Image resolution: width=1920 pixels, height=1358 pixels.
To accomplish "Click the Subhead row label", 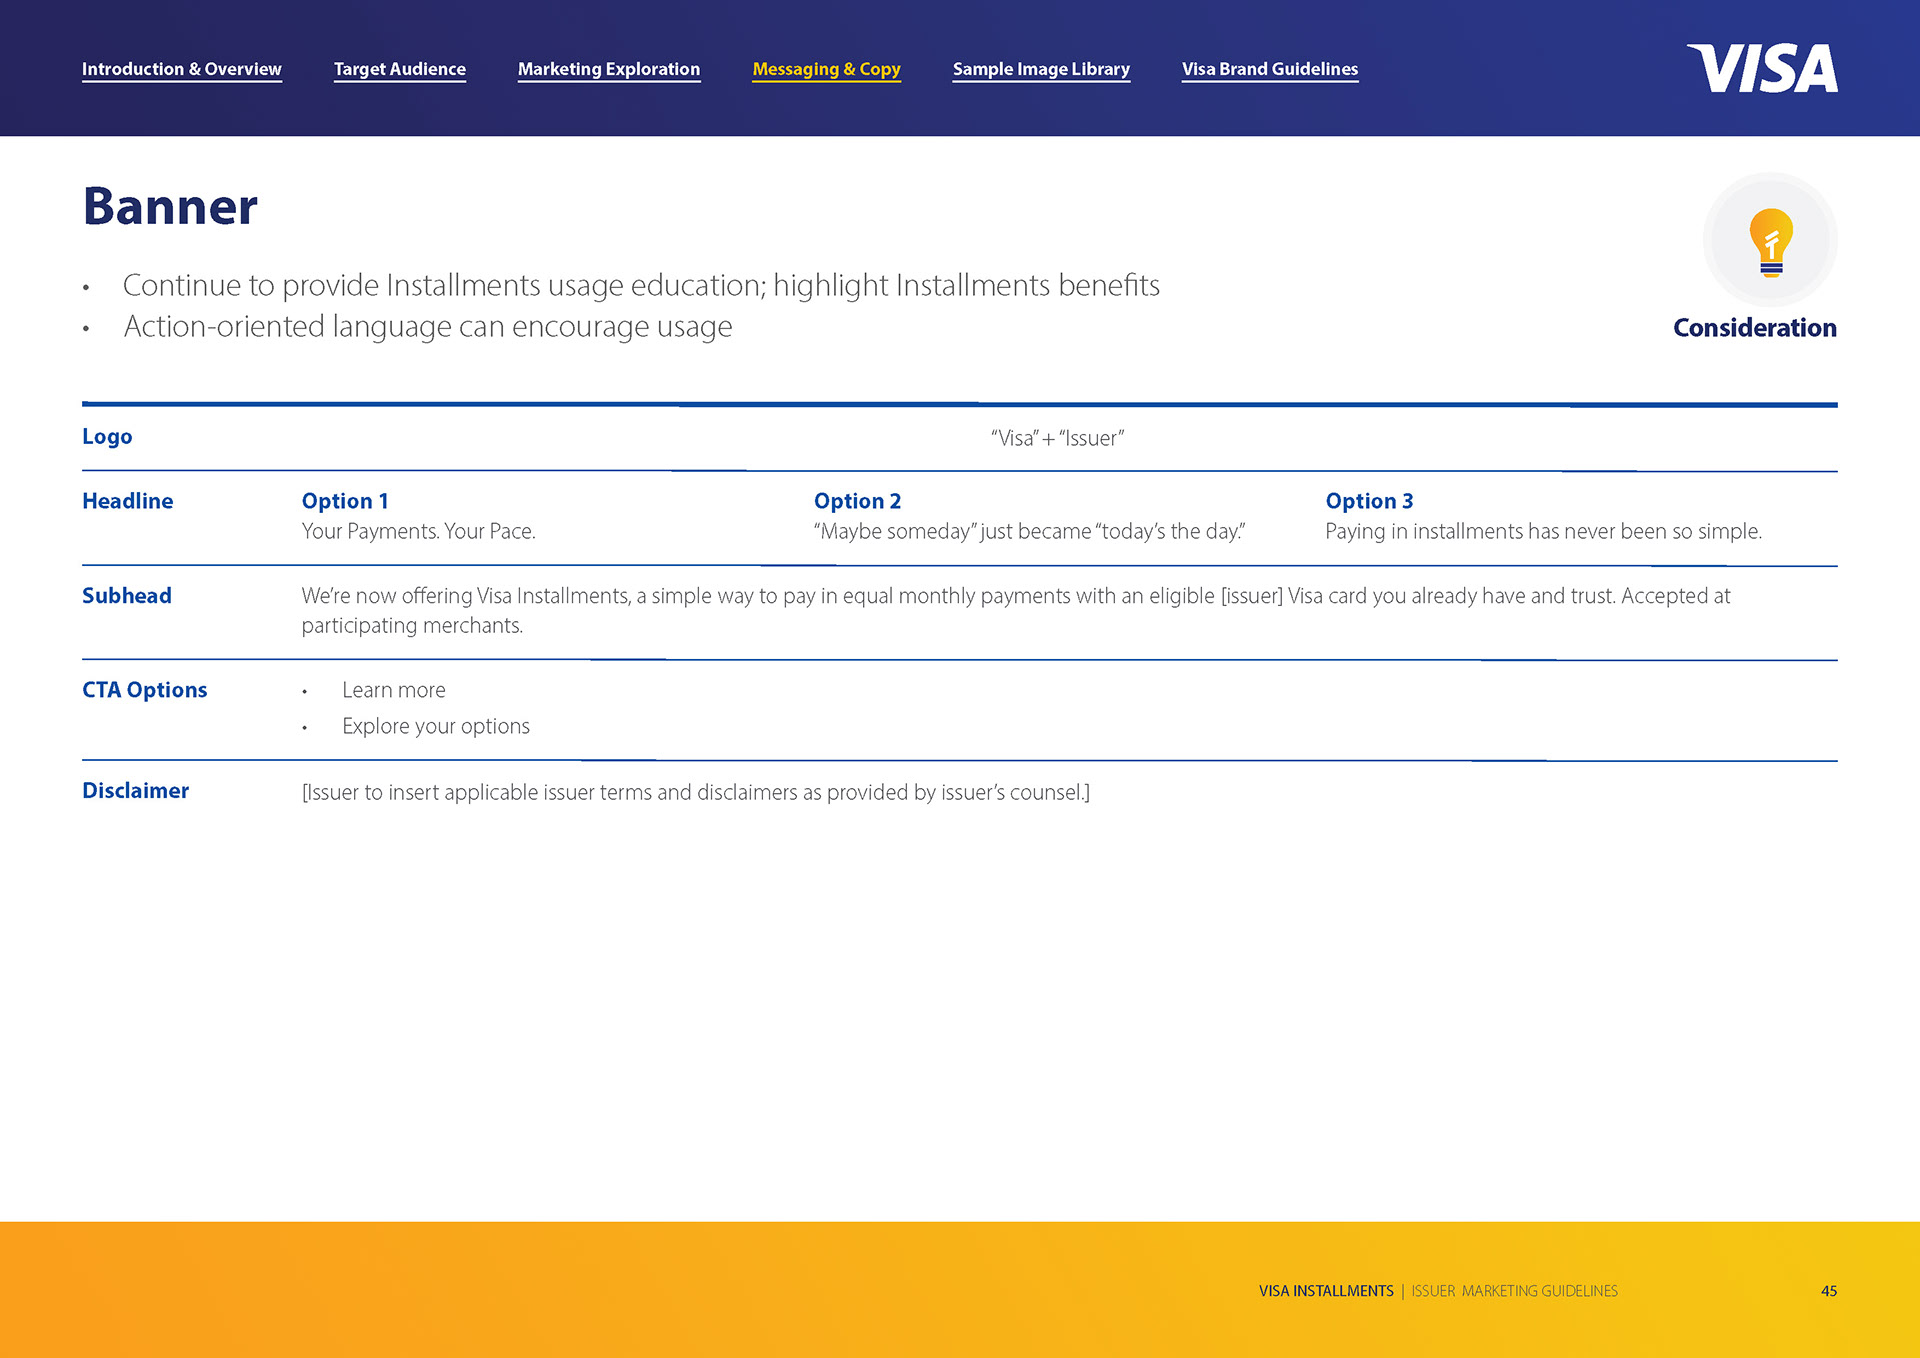I will [127, 596].
